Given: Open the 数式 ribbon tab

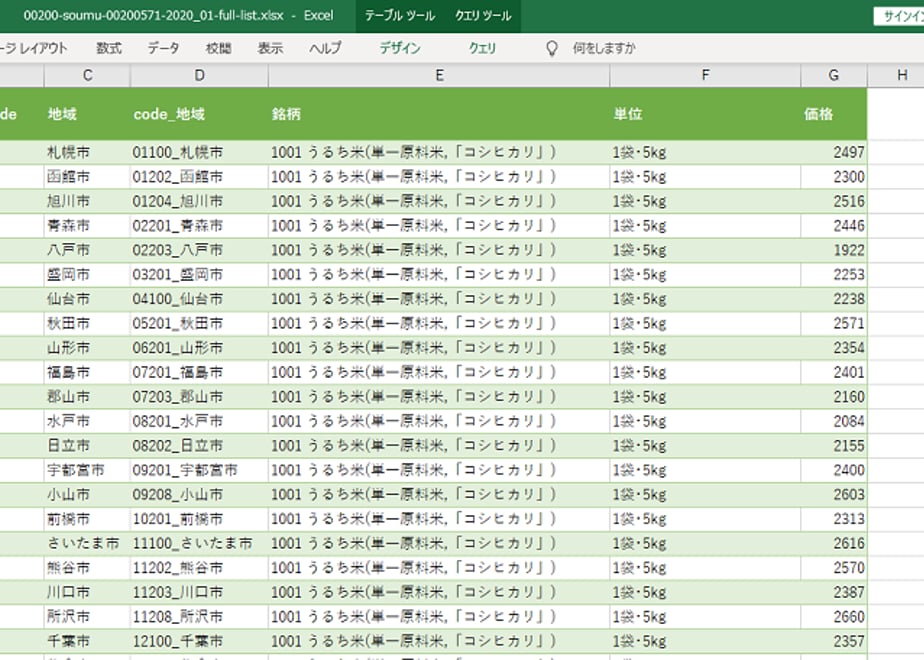Looking at the screenshot, I should point(109,48).
